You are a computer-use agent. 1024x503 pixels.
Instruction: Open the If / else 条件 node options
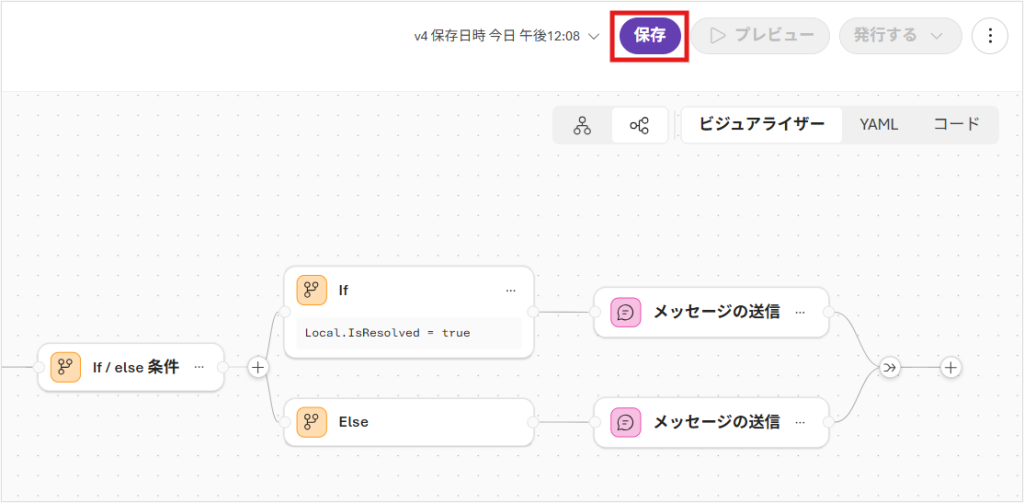(199, 367)
